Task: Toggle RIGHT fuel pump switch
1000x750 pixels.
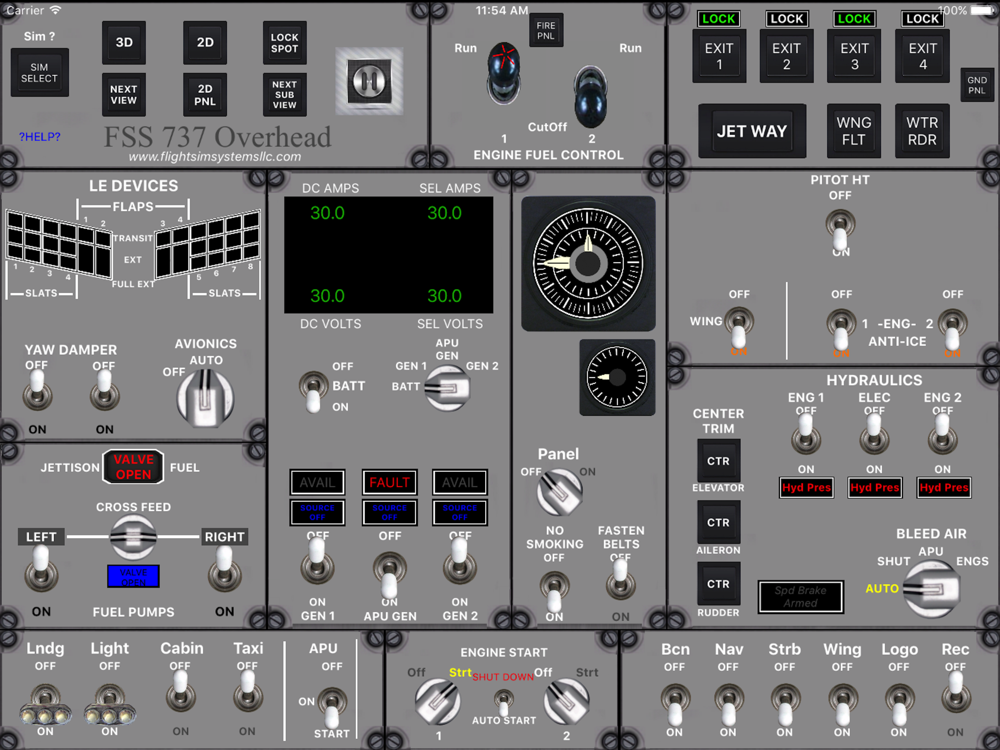Action: pos(224,568)
